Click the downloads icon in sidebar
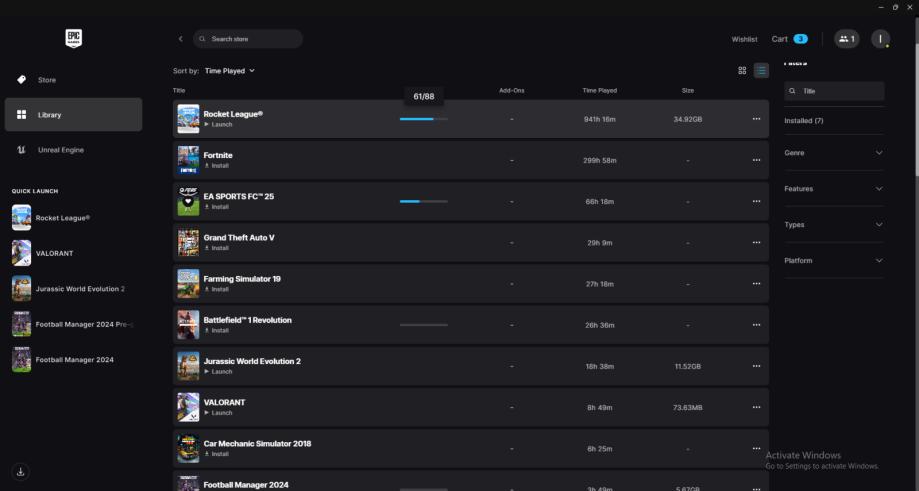This screenshot has width=919, height=491. click(21, 471)
